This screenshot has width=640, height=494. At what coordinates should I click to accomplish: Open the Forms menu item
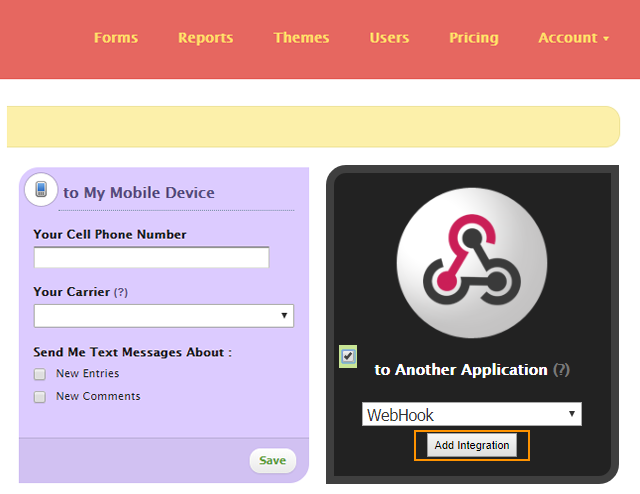[x=116, y=38]
